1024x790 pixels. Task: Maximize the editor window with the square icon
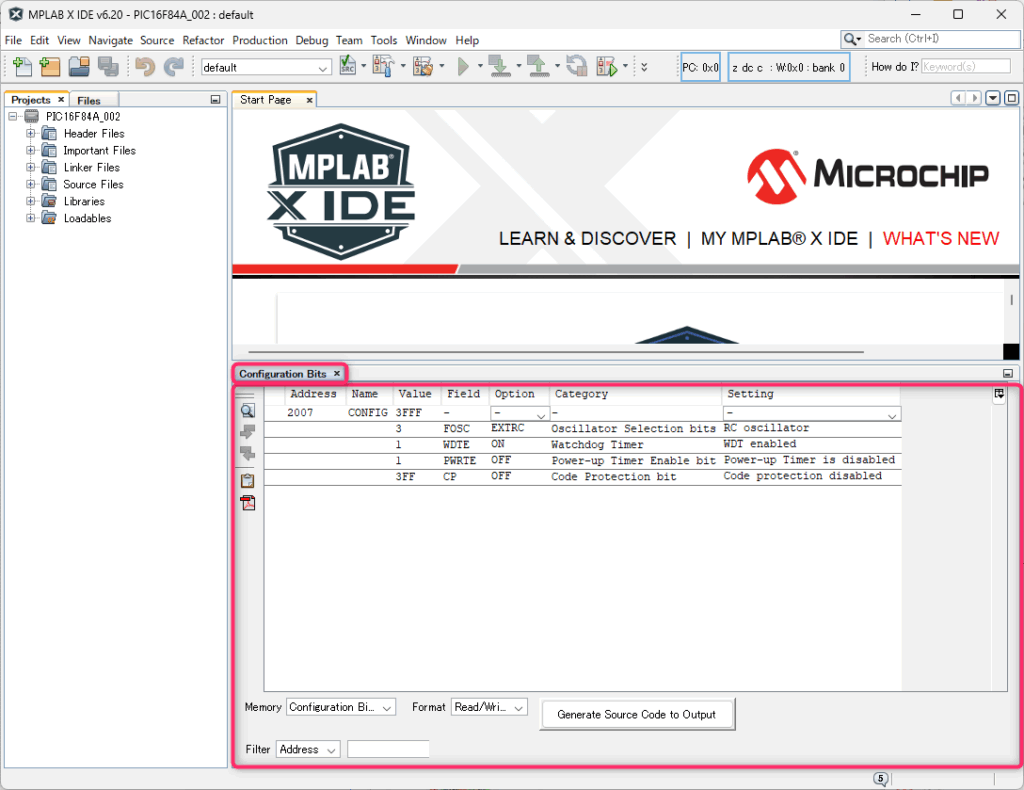1012,98
